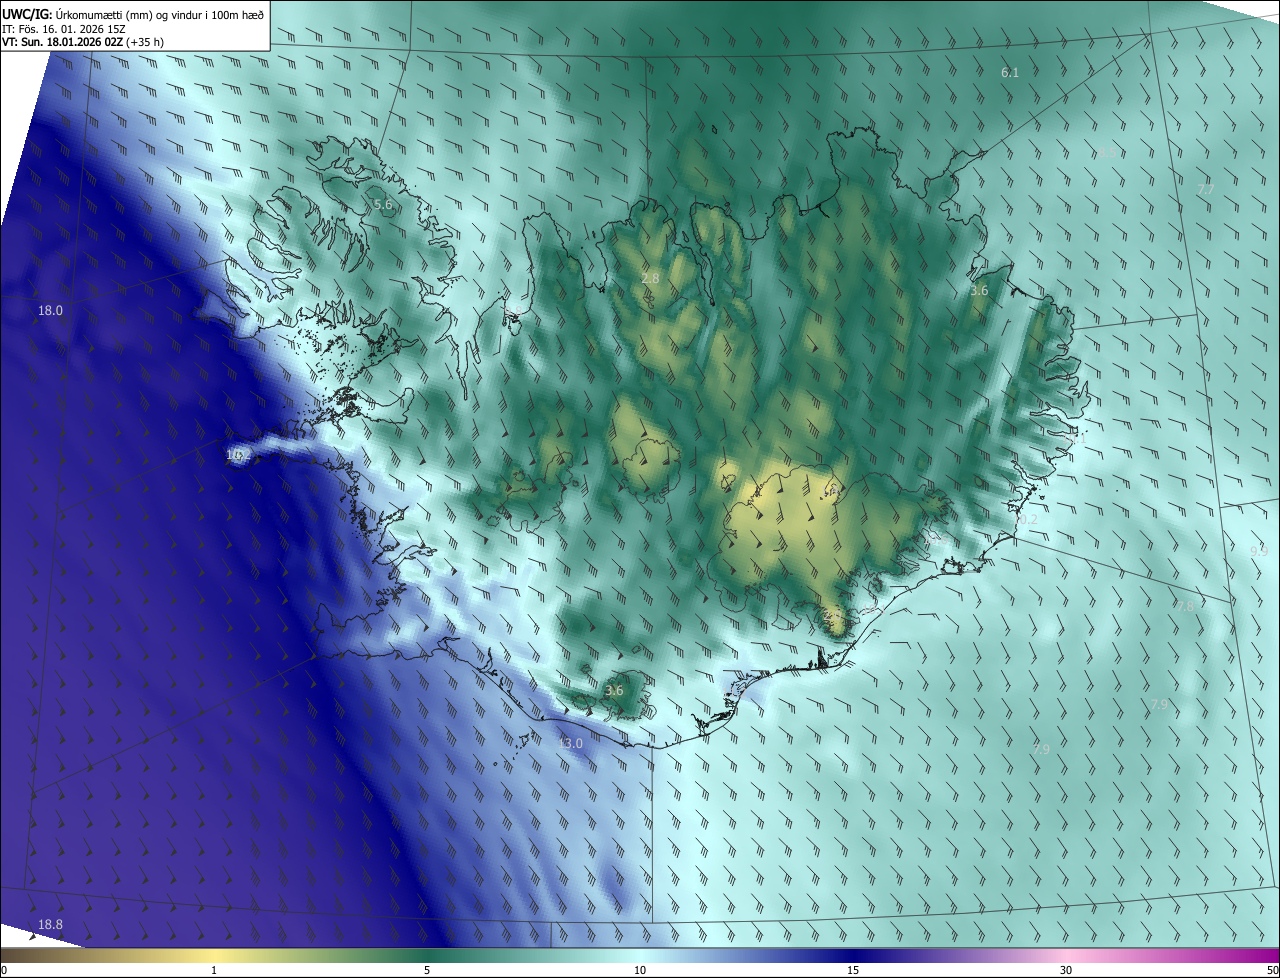
Task: Click the precipitation value 10.2
Action: (x=1026, y=520)
